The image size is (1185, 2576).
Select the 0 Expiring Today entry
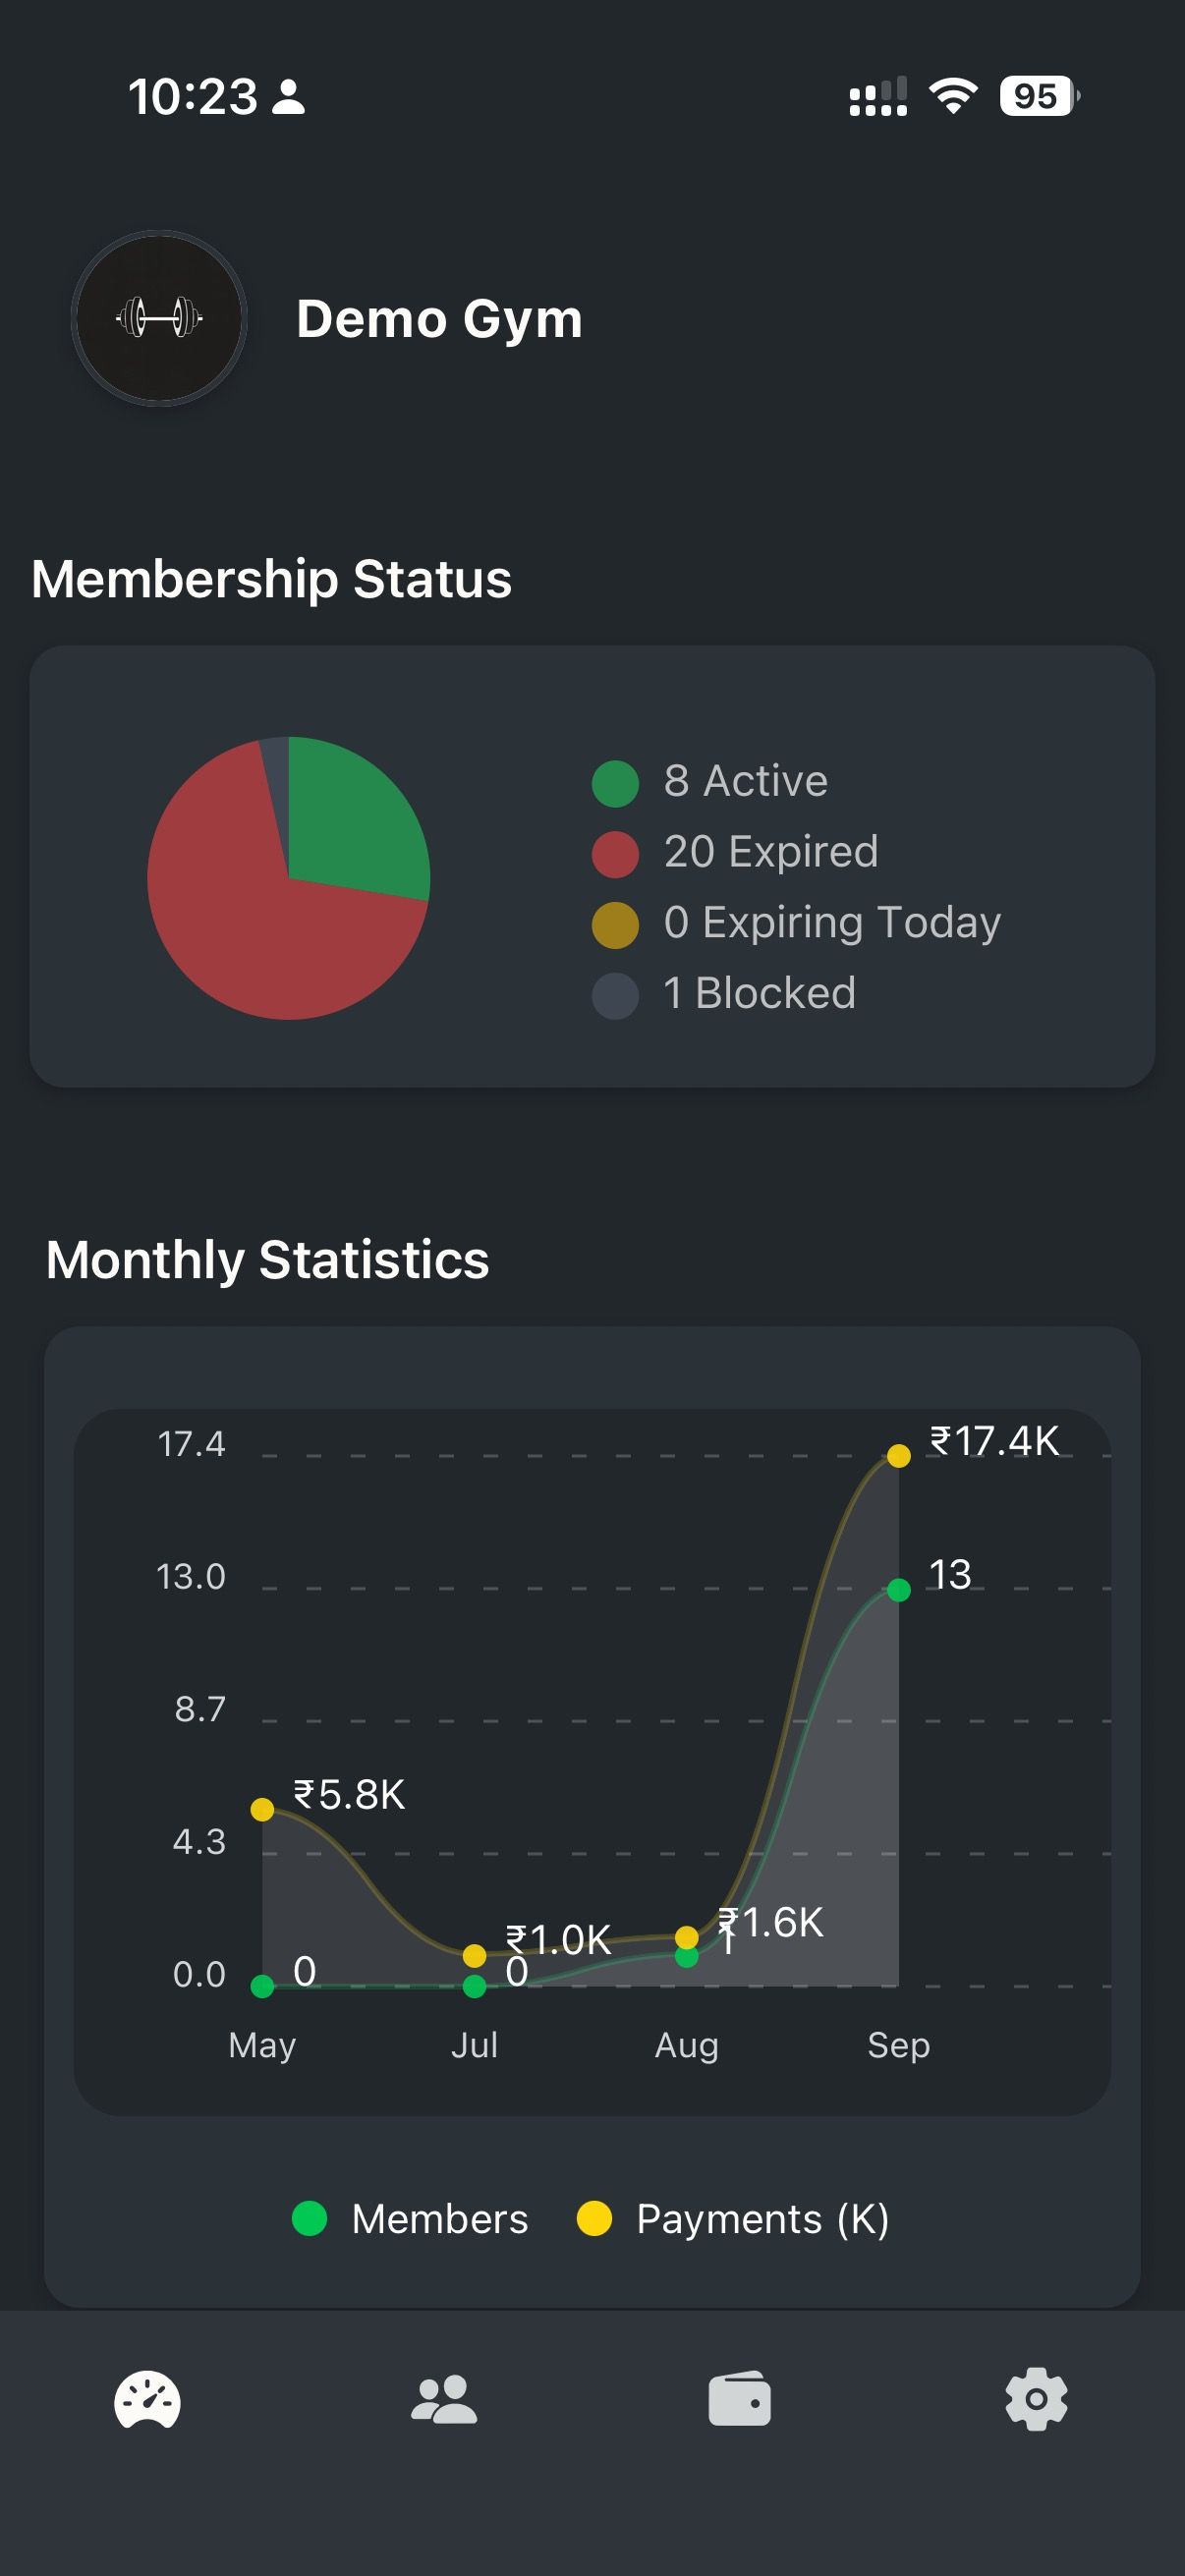coord(831,922)
